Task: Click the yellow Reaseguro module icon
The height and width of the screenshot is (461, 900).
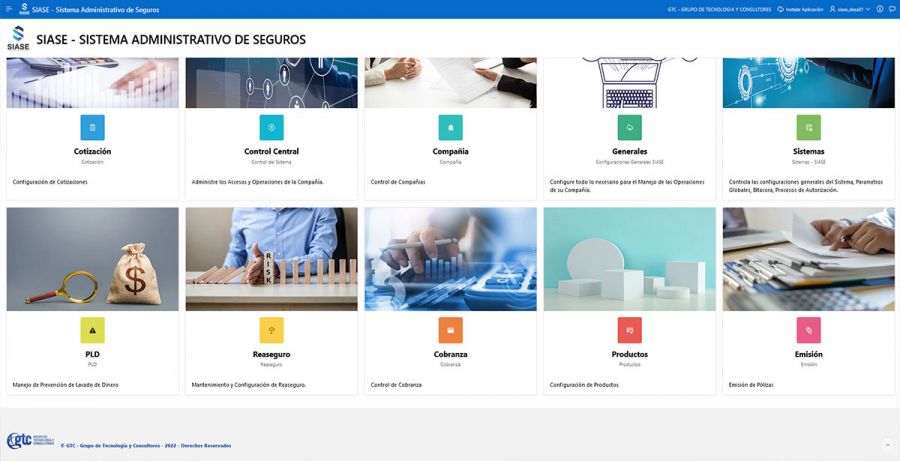Action: coord(271,330)
